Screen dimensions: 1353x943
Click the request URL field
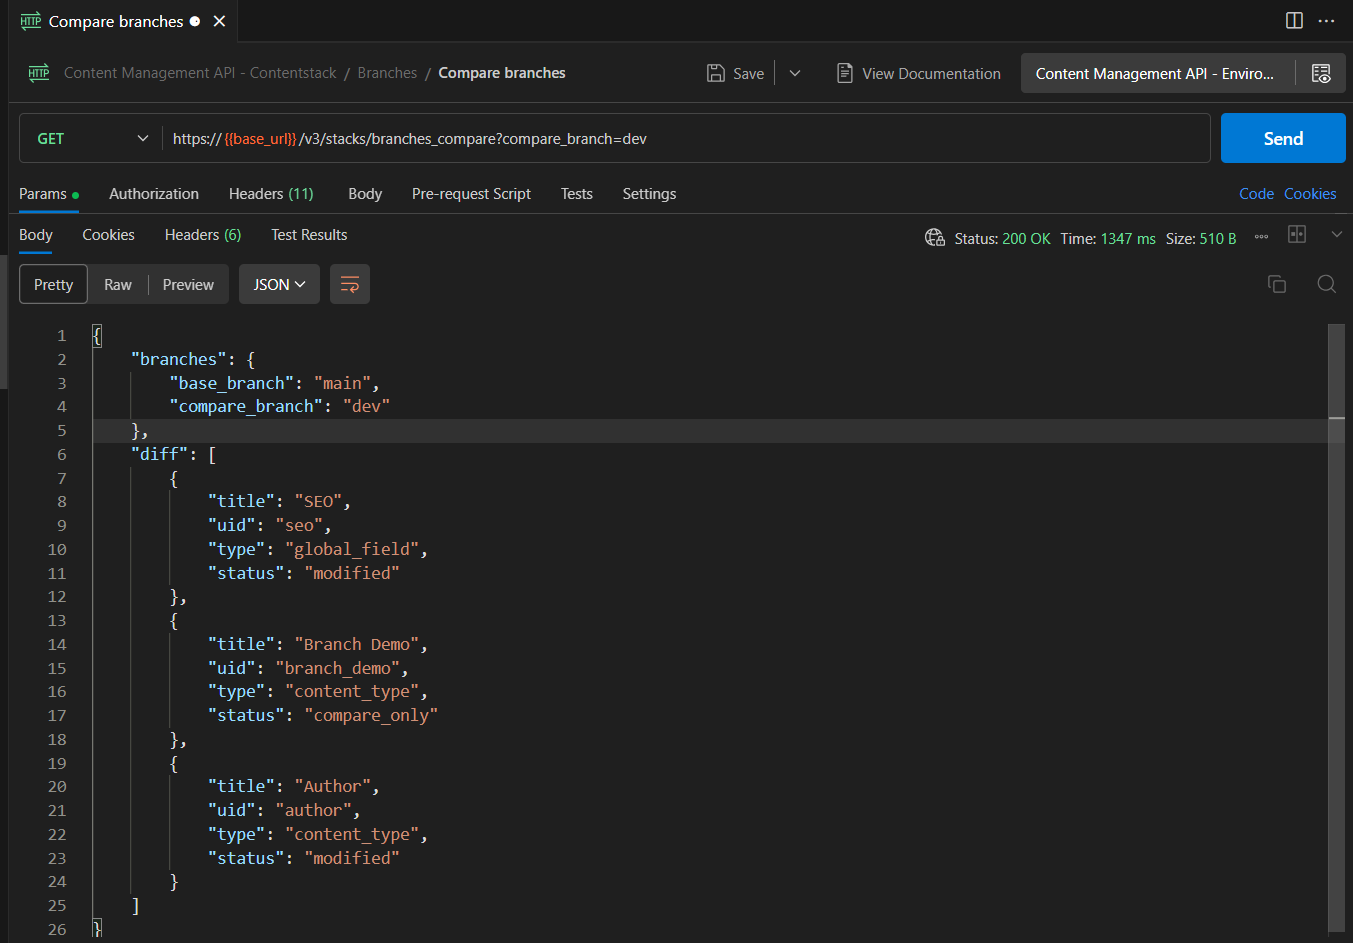(686, 139)
